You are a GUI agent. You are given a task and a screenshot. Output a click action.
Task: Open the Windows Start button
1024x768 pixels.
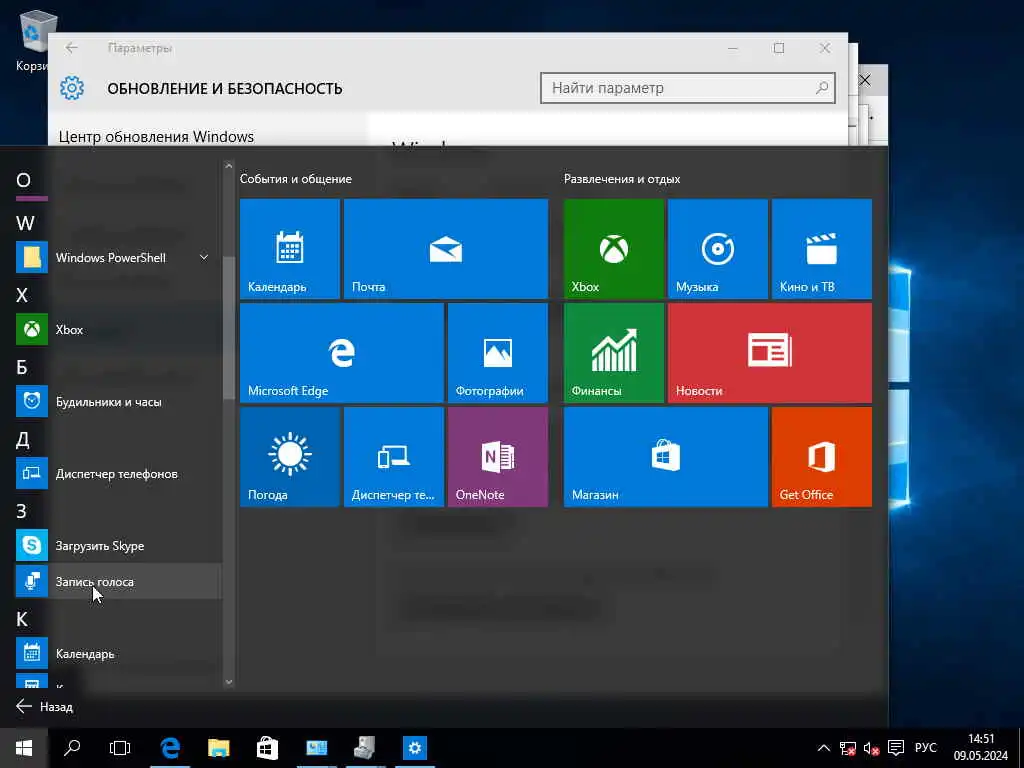coord(24,748)
